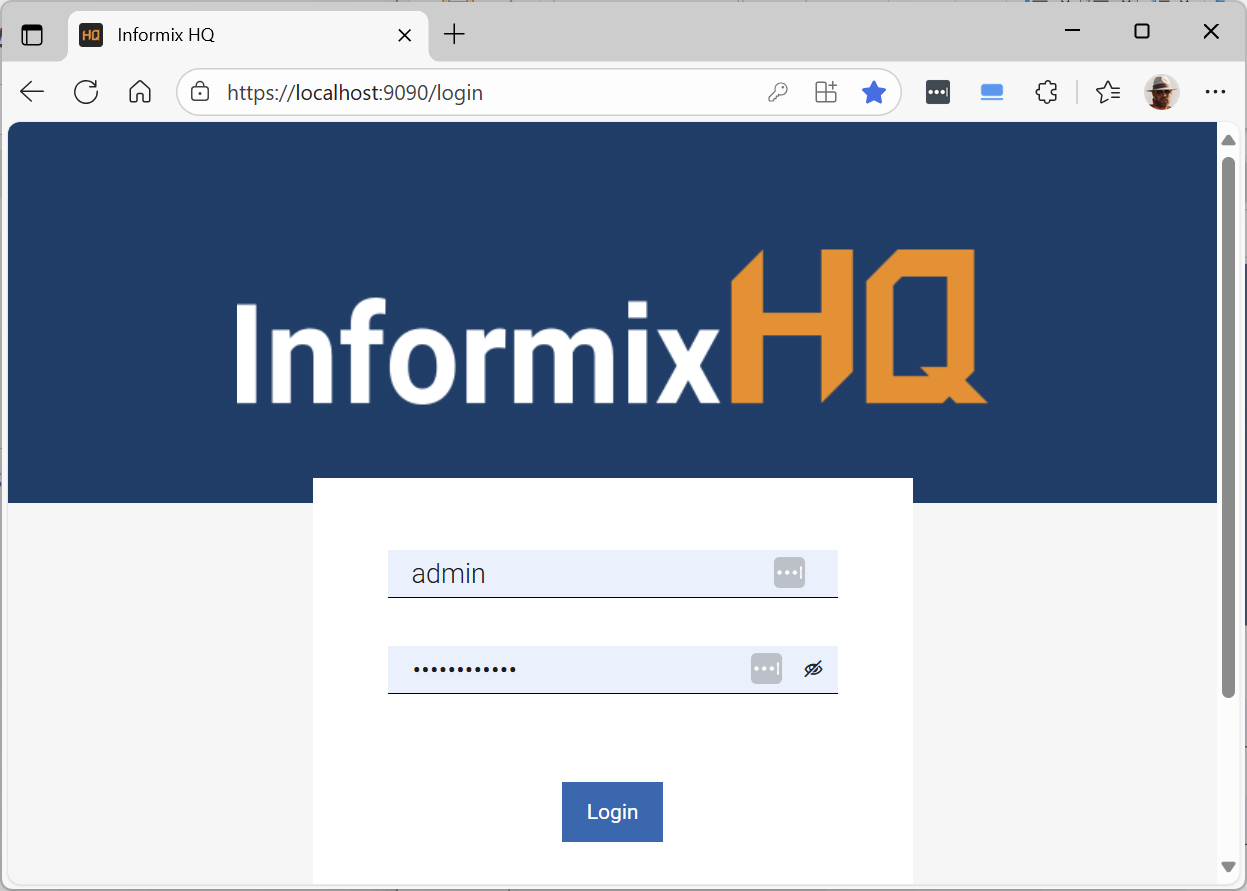Open password manager icon in password field
The image size is (1247, 891).
(766, 669)
